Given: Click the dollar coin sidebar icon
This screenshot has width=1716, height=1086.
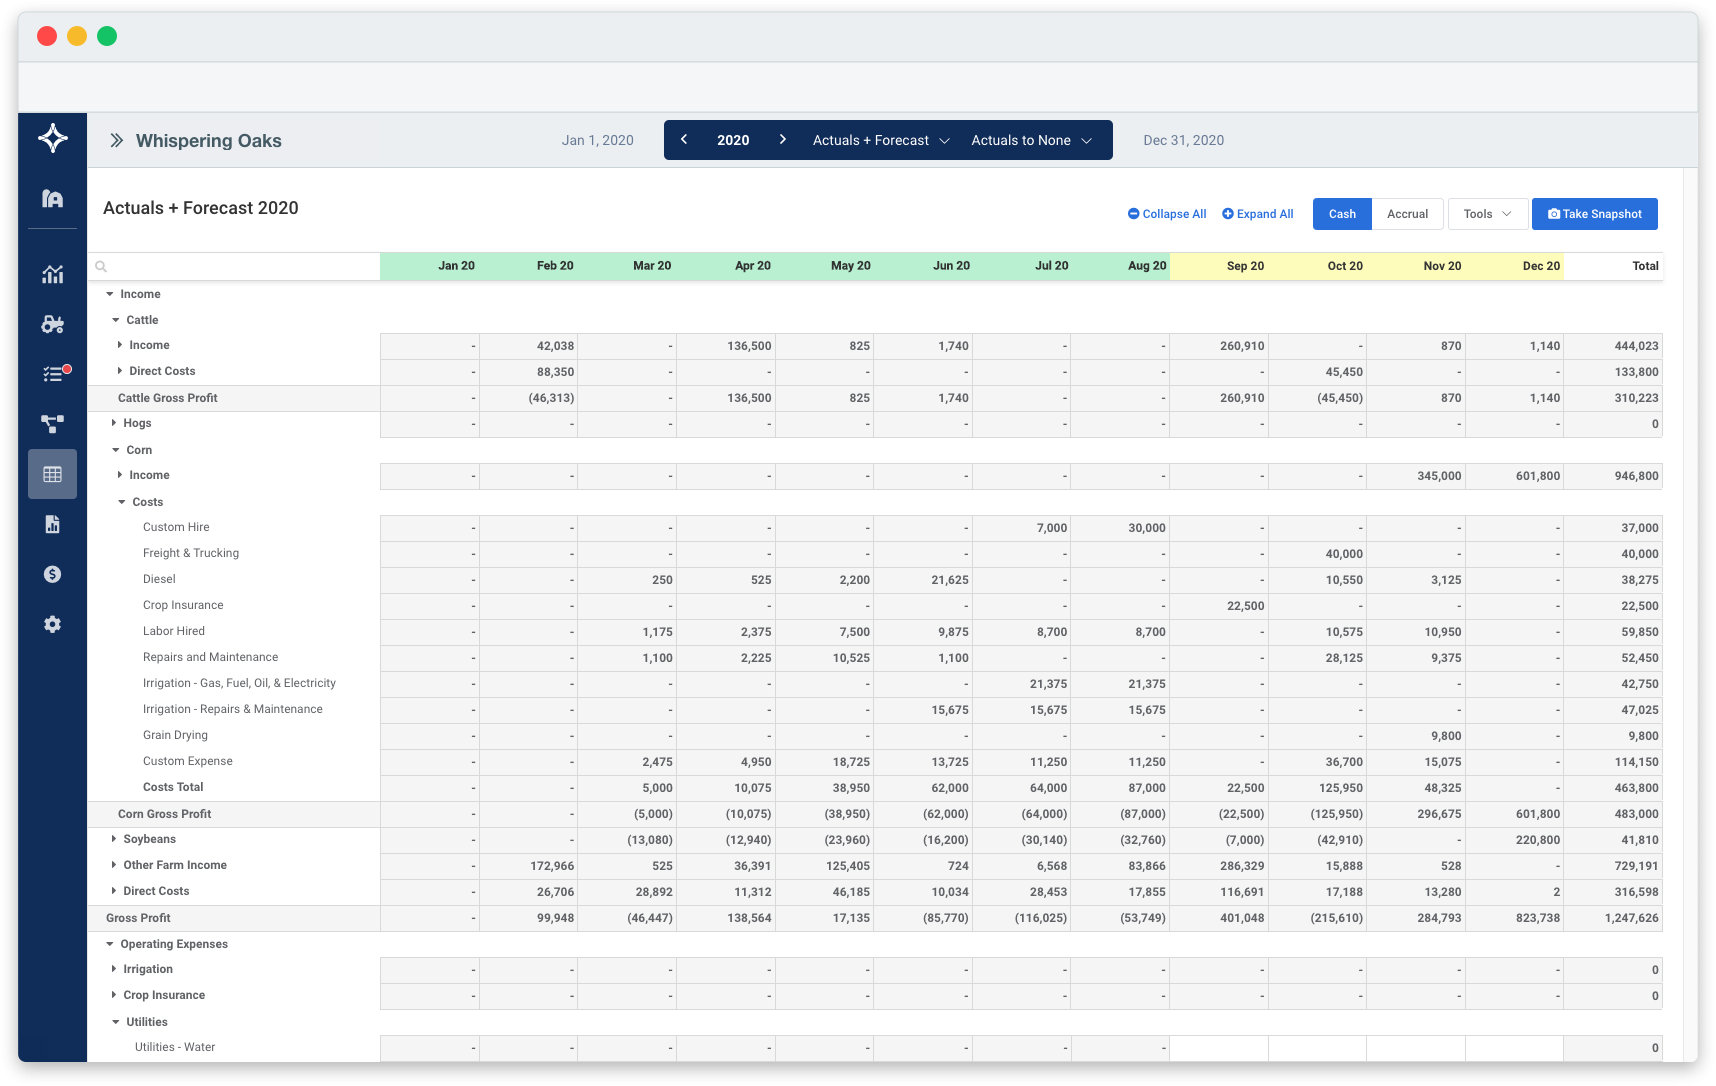Looking at the screenshot, I should tap(53, 574).
